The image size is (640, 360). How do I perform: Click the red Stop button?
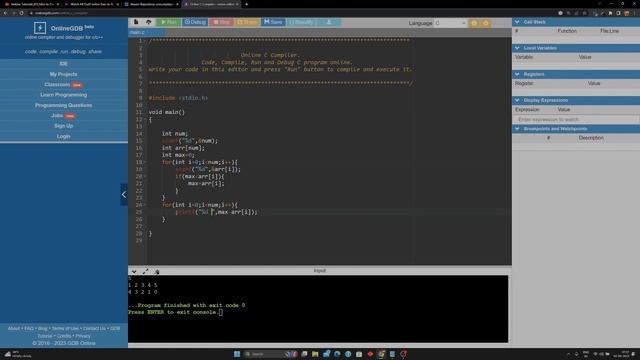point(222,22)
